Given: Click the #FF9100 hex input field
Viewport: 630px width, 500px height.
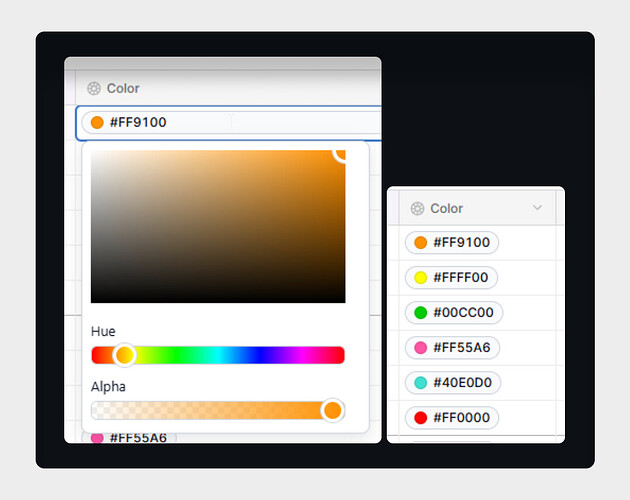Looking at the screenshot, I should point(231,122).
